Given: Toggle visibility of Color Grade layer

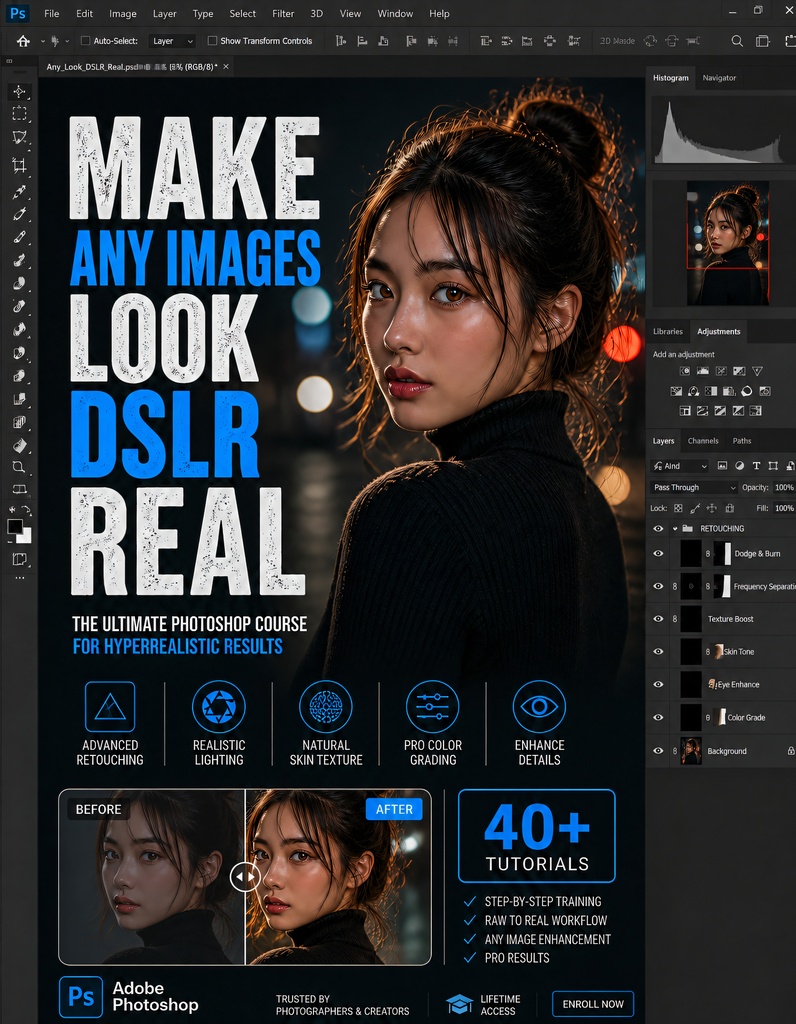Looking at the screenshot, I should (658, 717).
